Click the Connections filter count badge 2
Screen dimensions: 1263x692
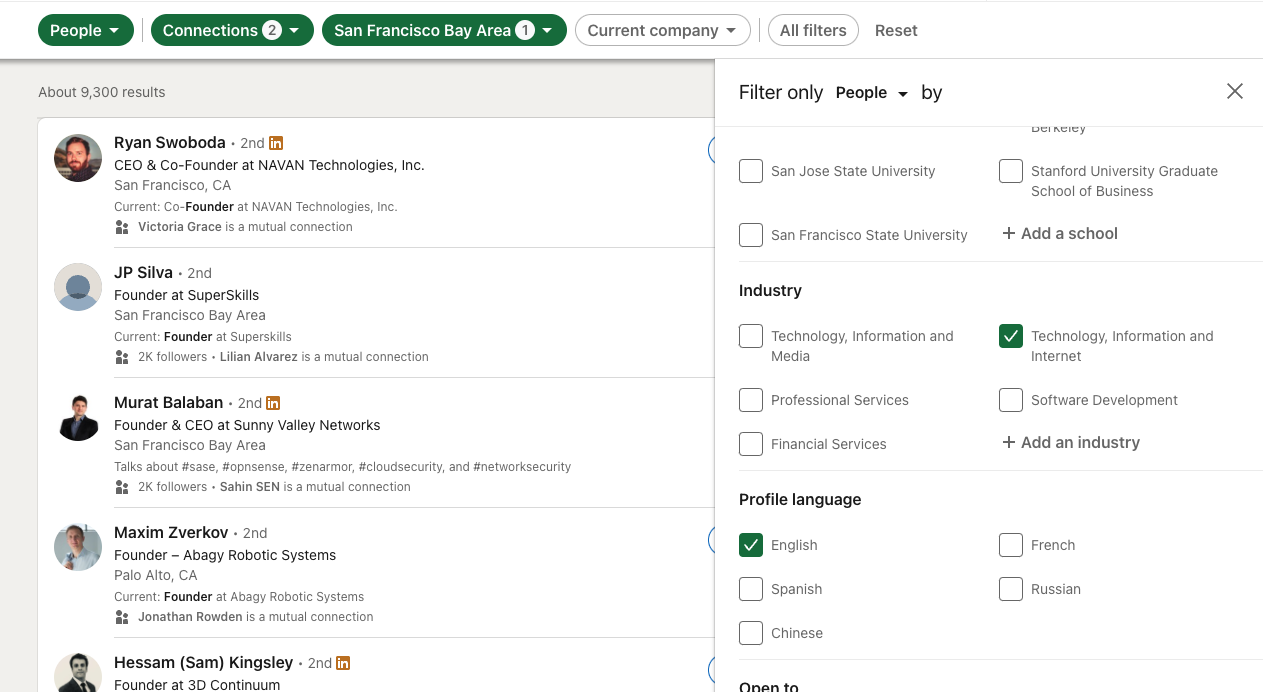(272, 30)
